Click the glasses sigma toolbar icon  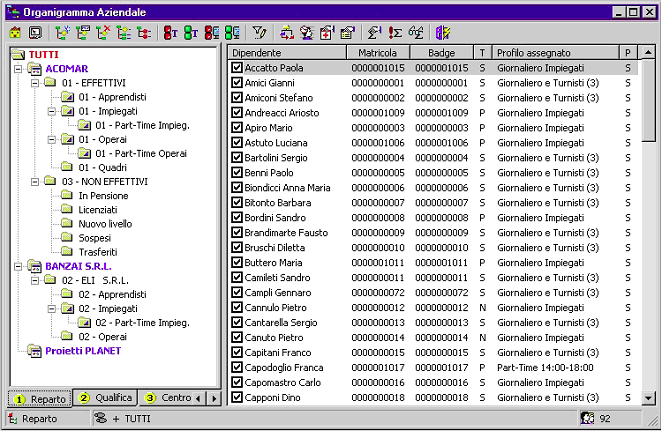(x=416, y=32)
